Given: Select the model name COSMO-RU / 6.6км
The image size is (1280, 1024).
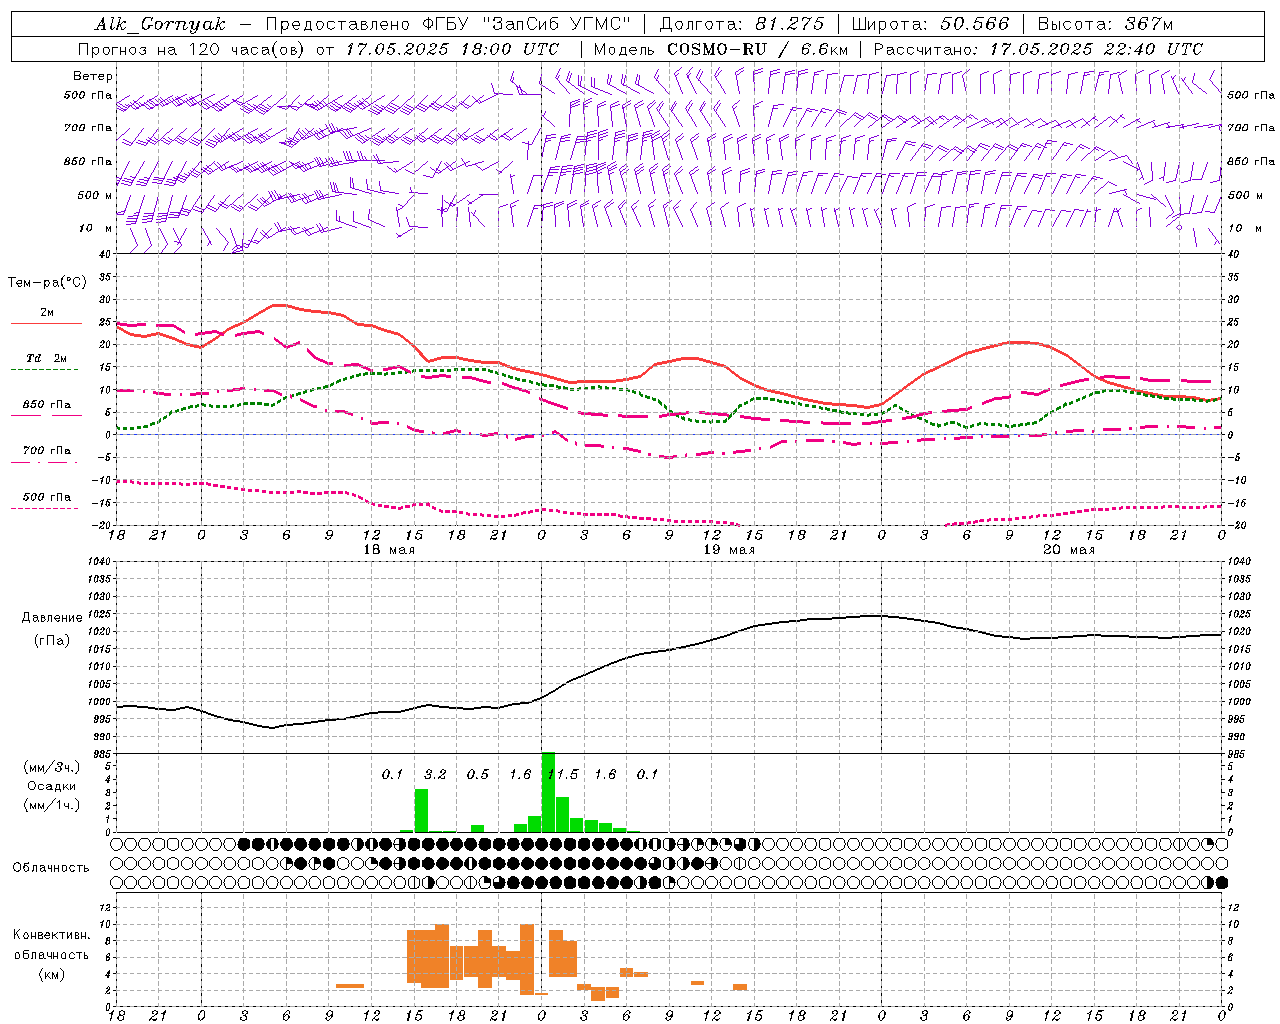Looking at the screenshot, I should [757, 49].
